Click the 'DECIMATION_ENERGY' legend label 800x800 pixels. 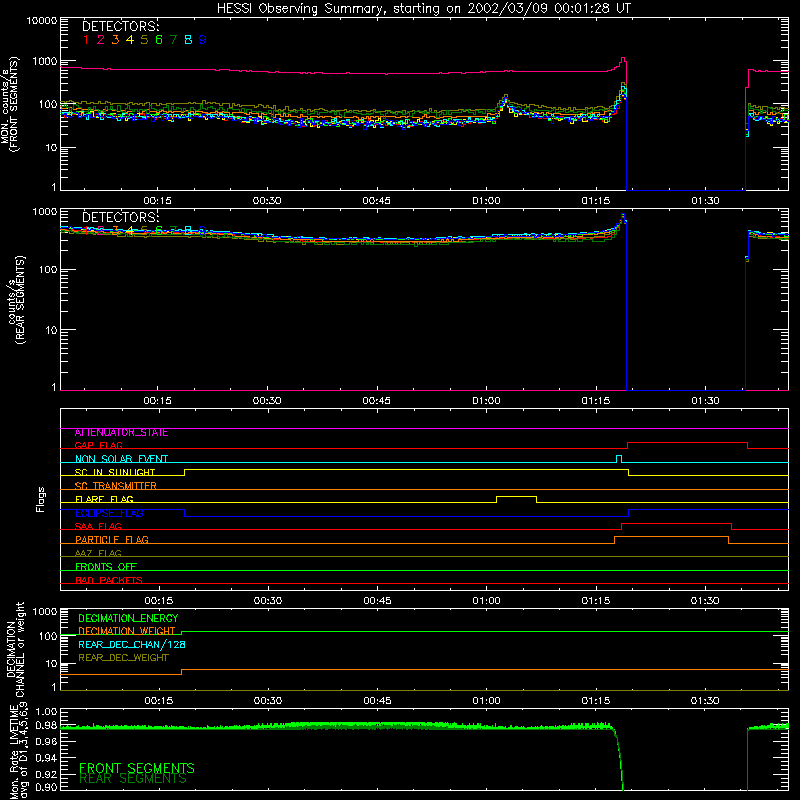(128, 618)
